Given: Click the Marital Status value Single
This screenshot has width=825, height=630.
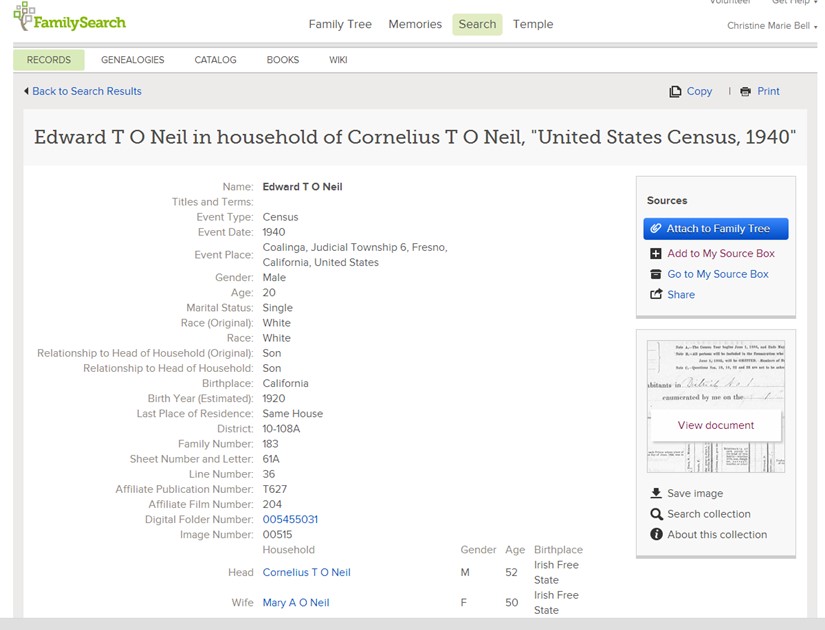Looking at the screenshot, I should (277, 308).
